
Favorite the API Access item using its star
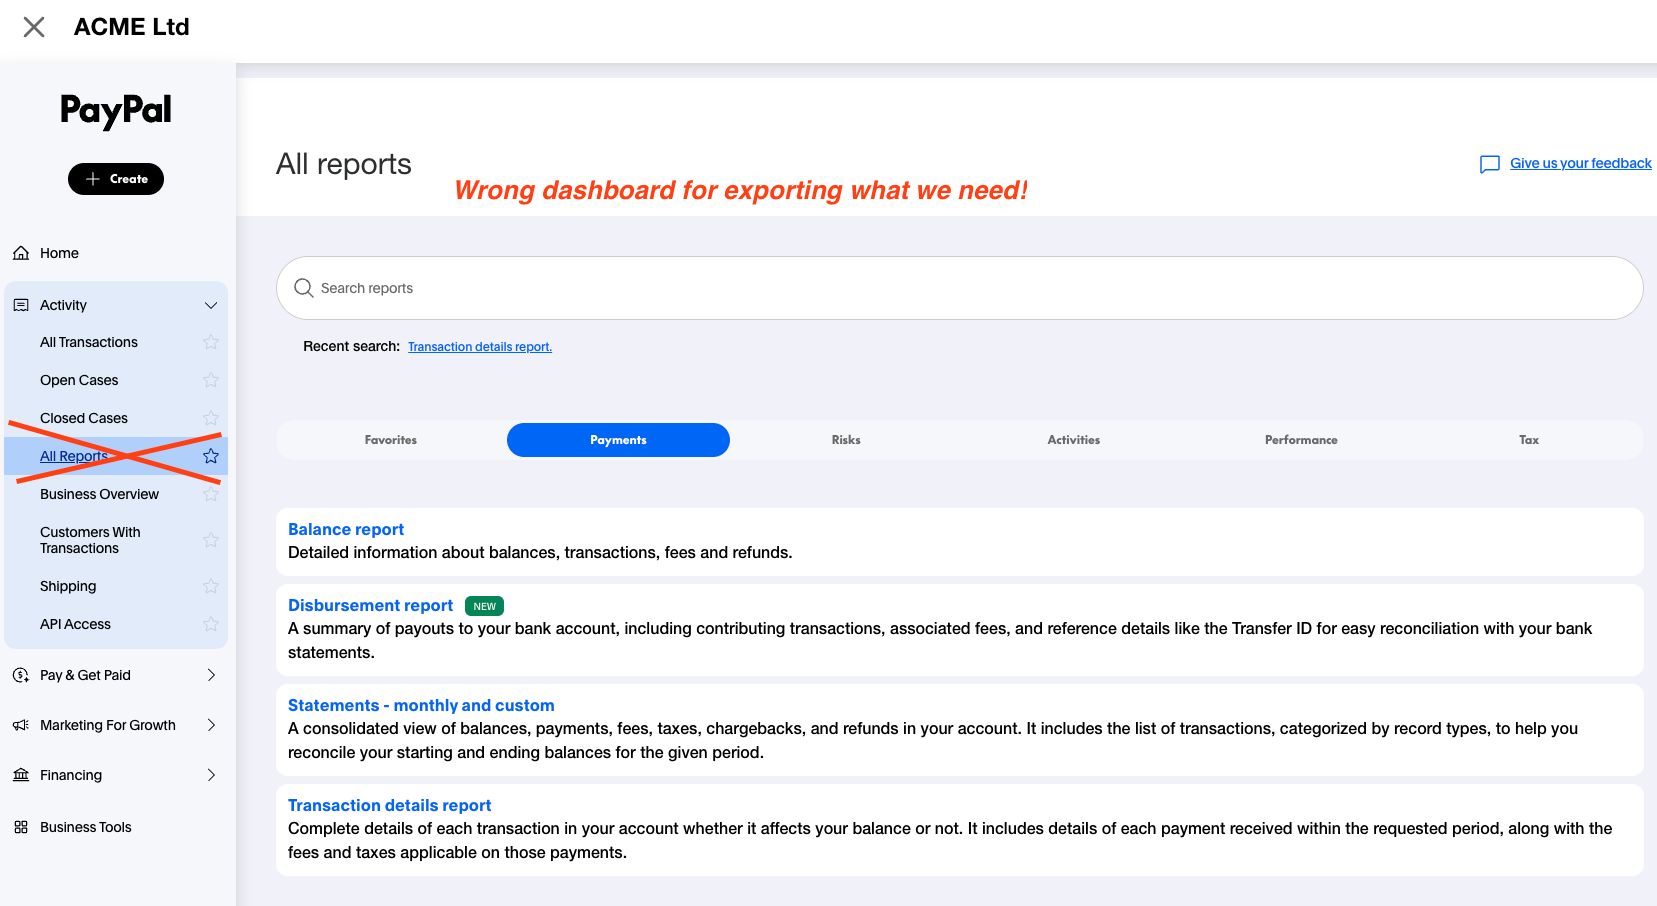211,623
